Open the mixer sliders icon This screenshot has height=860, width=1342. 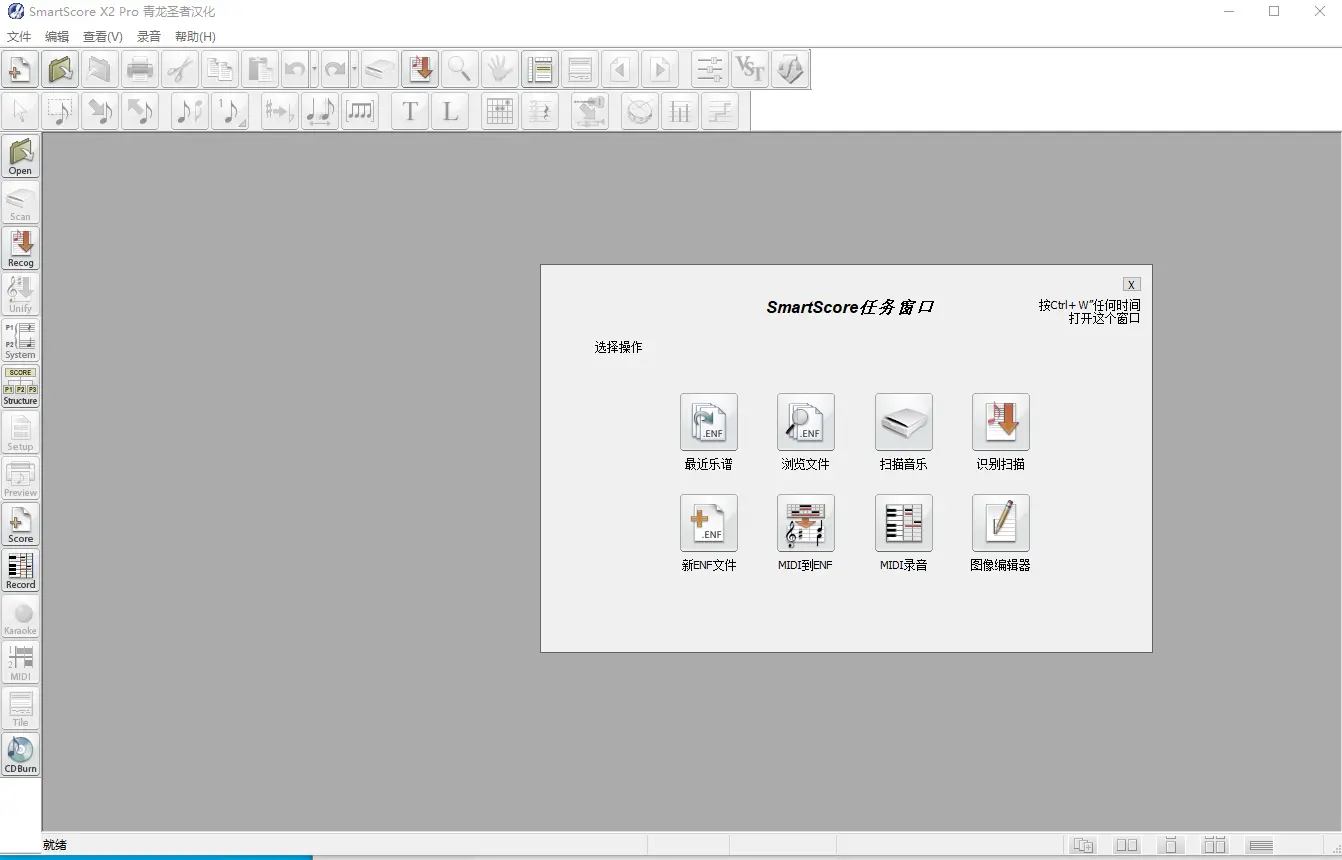click(x=710, y=70)
